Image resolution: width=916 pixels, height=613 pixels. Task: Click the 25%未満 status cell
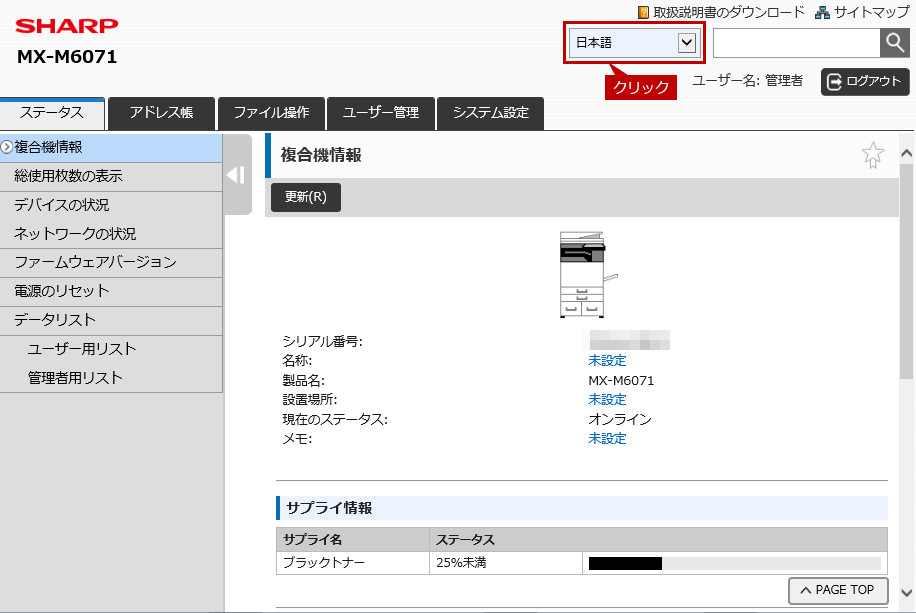(x=506, y=563)
